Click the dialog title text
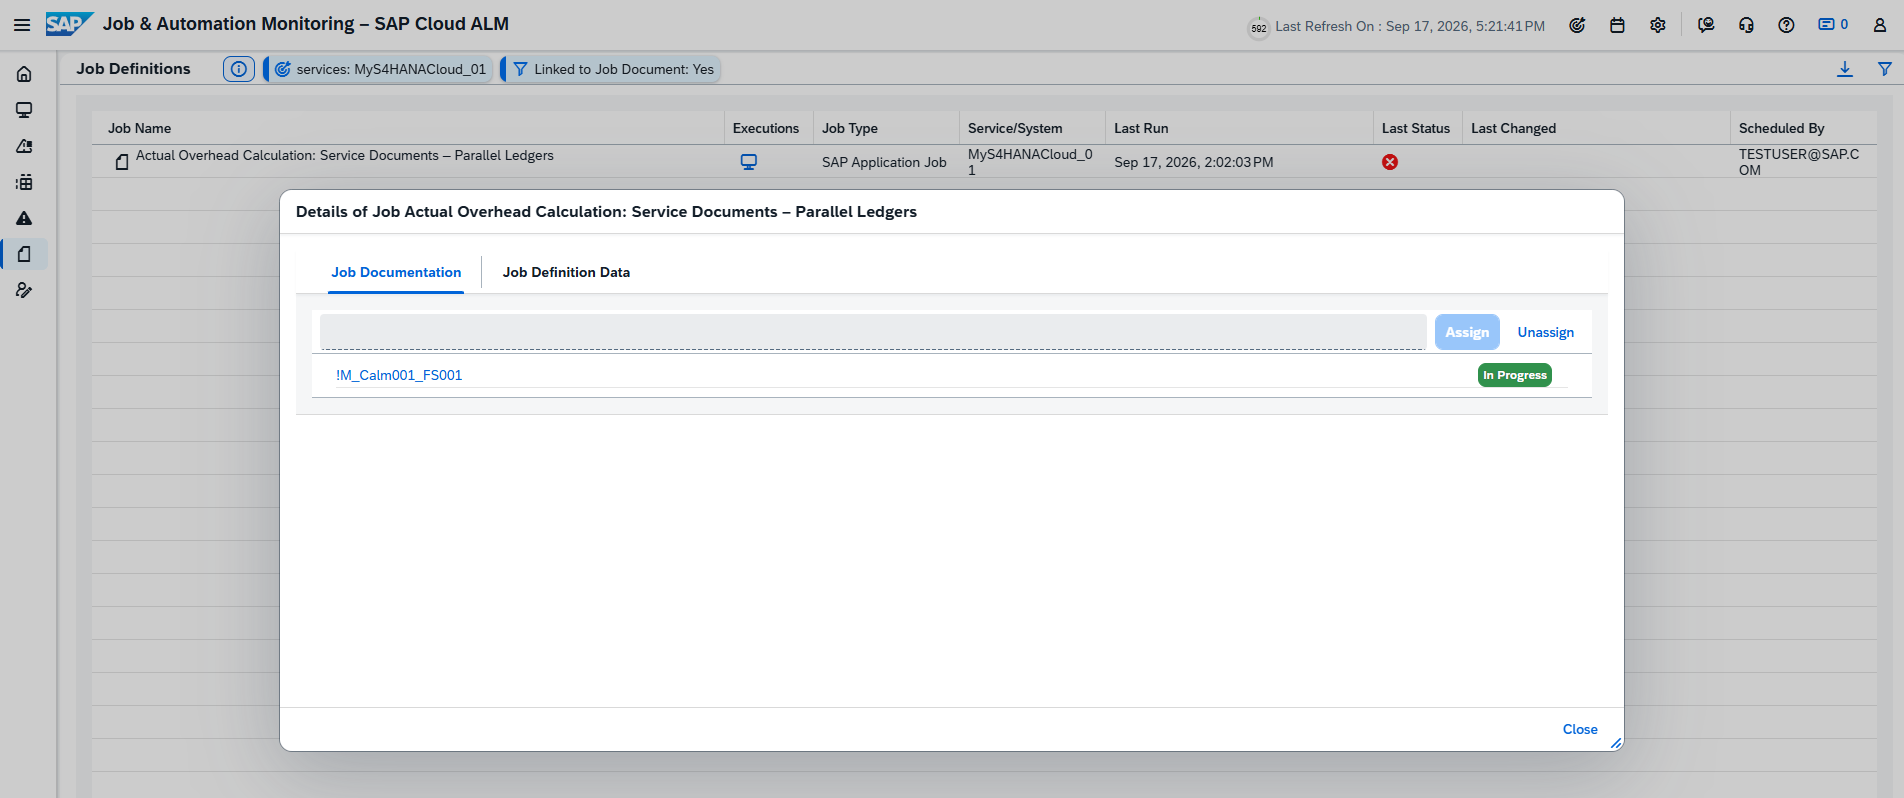Viewport: 1904px width, 798px height. (606, 212)
